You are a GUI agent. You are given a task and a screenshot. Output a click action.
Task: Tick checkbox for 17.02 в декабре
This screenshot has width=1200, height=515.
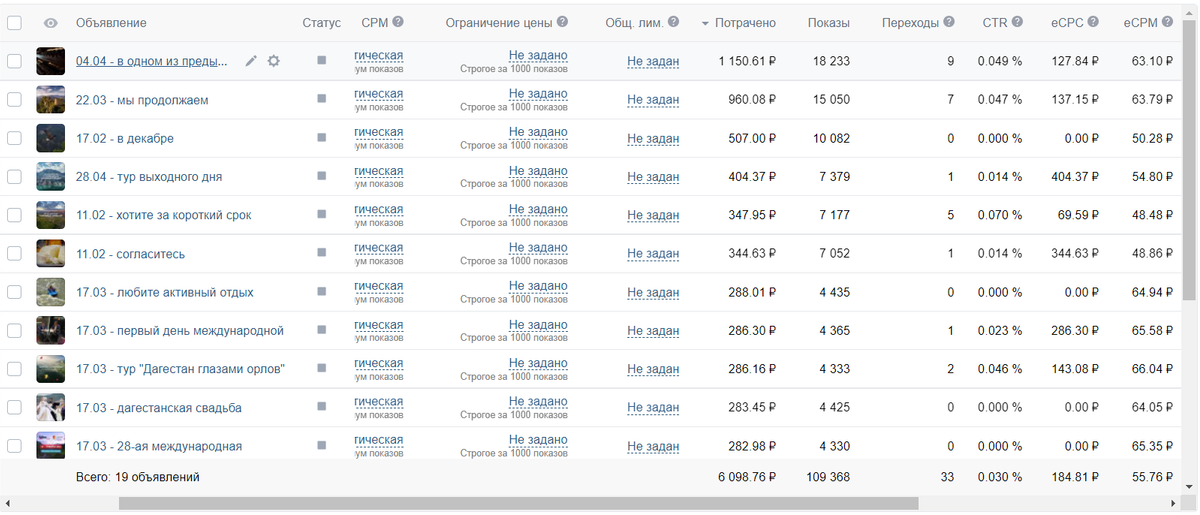click(14, 138)
